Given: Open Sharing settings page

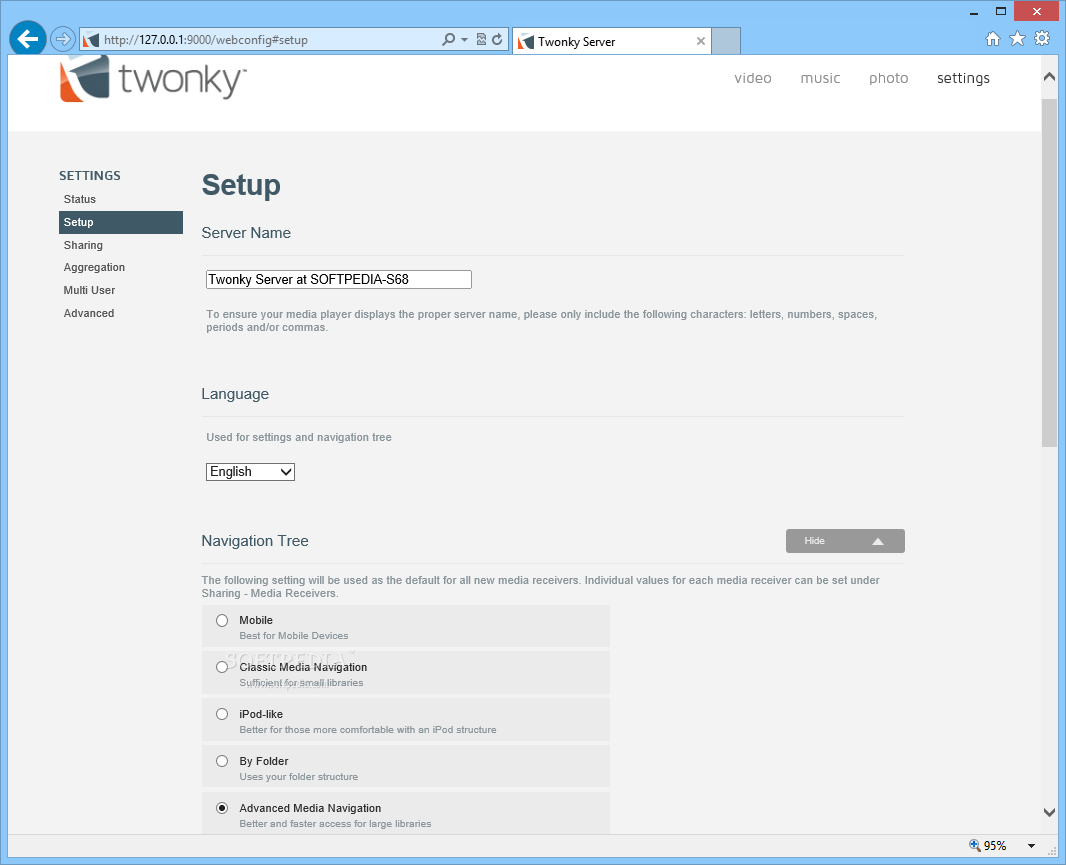Looking at the screenshot, I should [x=83, y=245].
